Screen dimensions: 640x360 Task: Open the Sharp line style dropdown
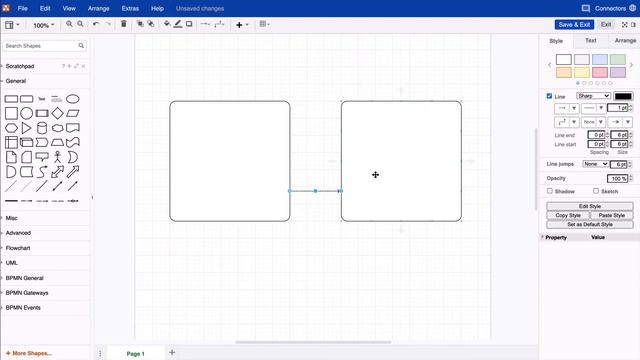pos(593,96)
